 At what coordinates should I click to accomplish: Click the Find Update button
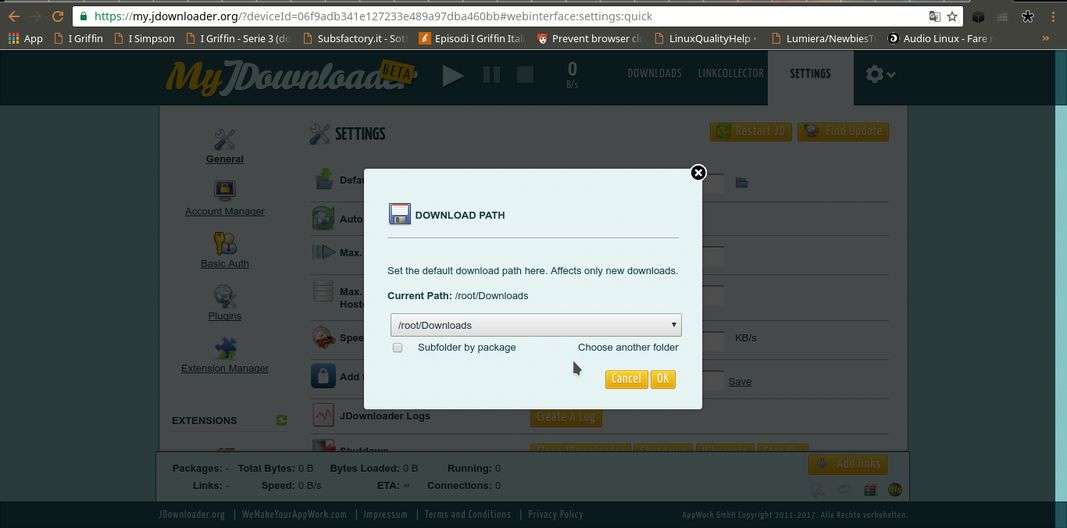point(843,131)
